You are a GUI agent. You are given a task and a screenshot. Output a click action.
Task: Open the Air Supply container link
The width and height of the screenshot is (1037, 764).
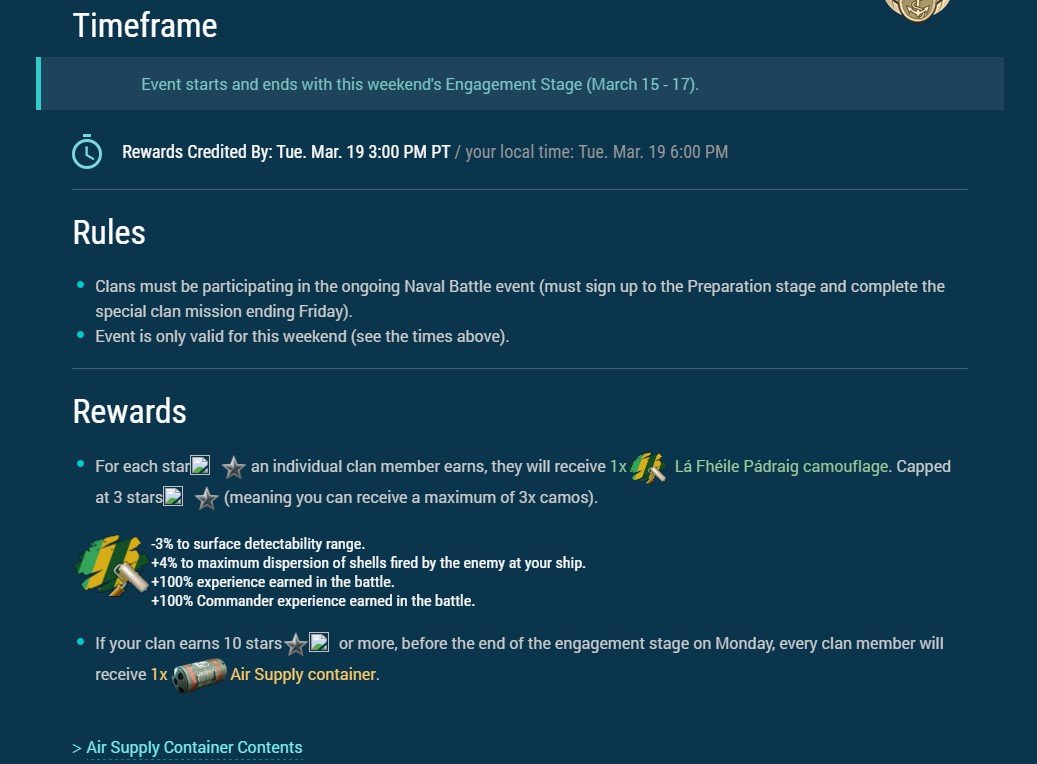[x=303, y=675]
